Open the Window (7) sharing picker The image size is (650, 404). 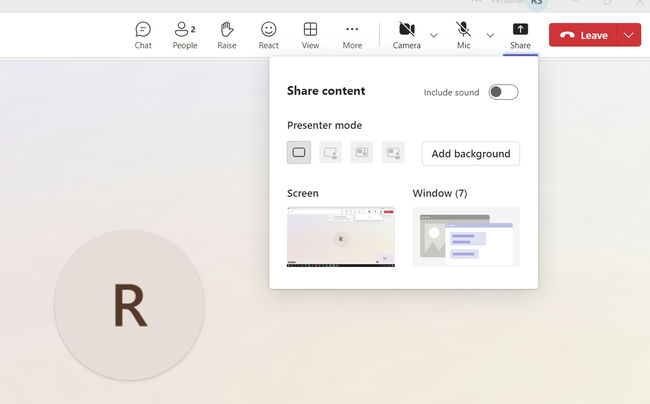coord(466,236)
